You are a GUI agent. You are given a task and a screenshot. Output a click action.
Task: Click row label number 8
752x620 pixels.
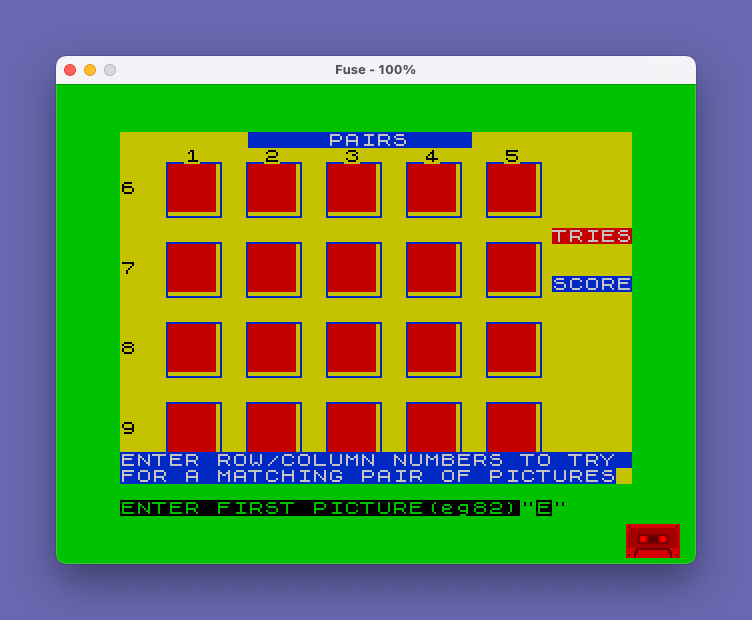click(x=128, y=348)
